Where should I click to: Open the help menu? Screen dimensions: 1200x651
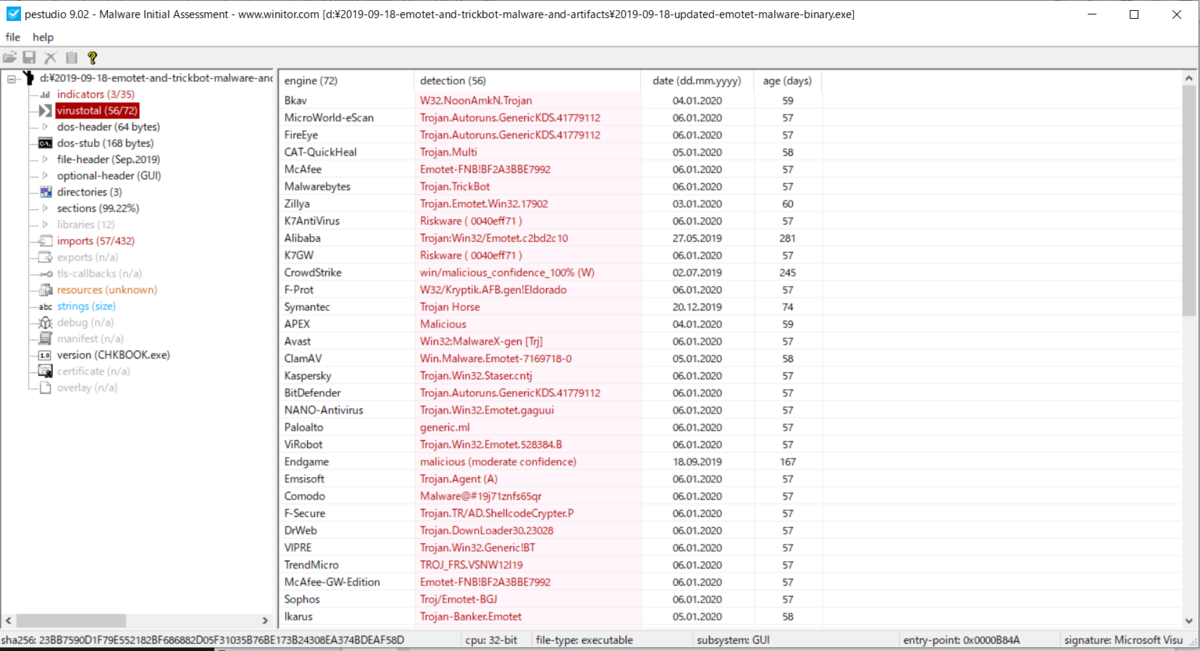tap(43, 37)
